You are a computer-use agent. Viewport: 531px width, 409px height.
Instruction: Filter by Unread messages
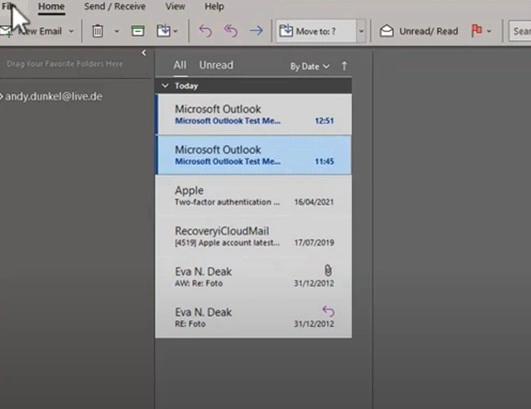216,65
